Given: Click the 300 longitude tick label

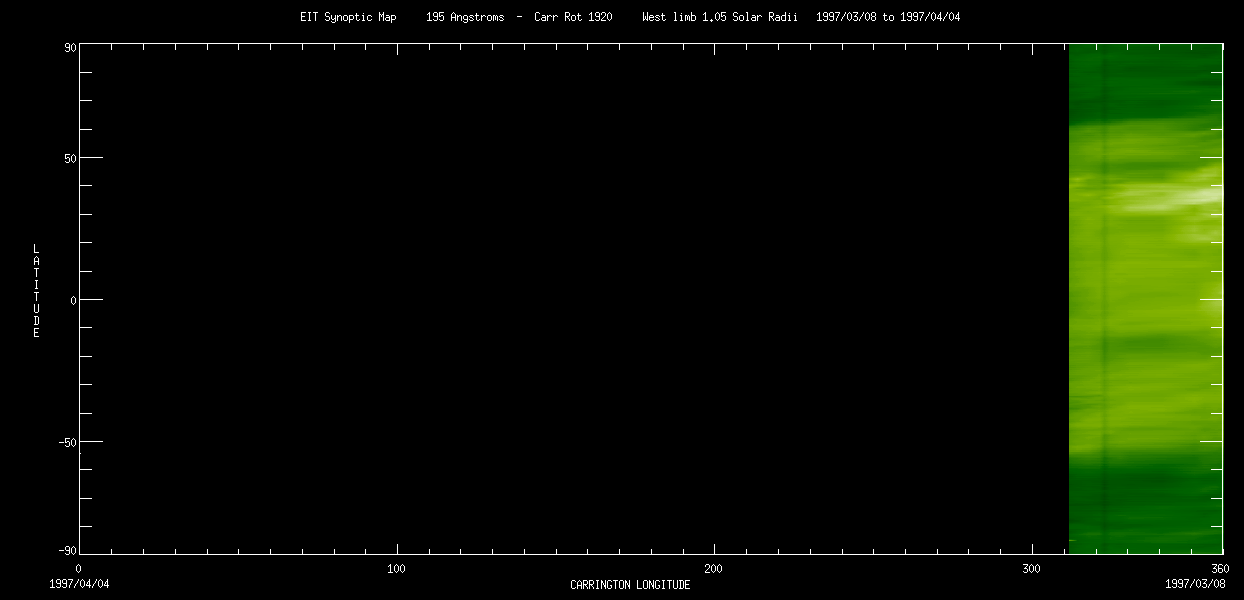Looking at the screenshot, I should click(x=1031, y=569).
